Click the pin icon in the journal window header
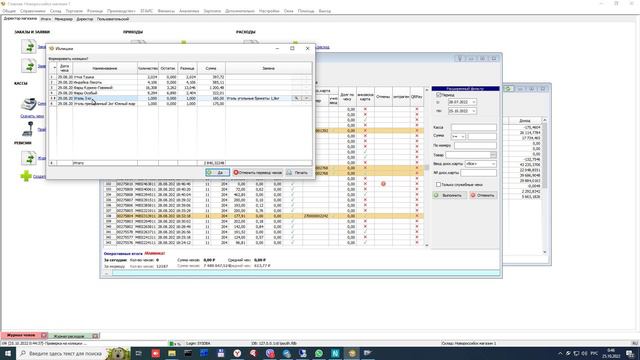The image size is (640, 360). click(x=460, y=59)
